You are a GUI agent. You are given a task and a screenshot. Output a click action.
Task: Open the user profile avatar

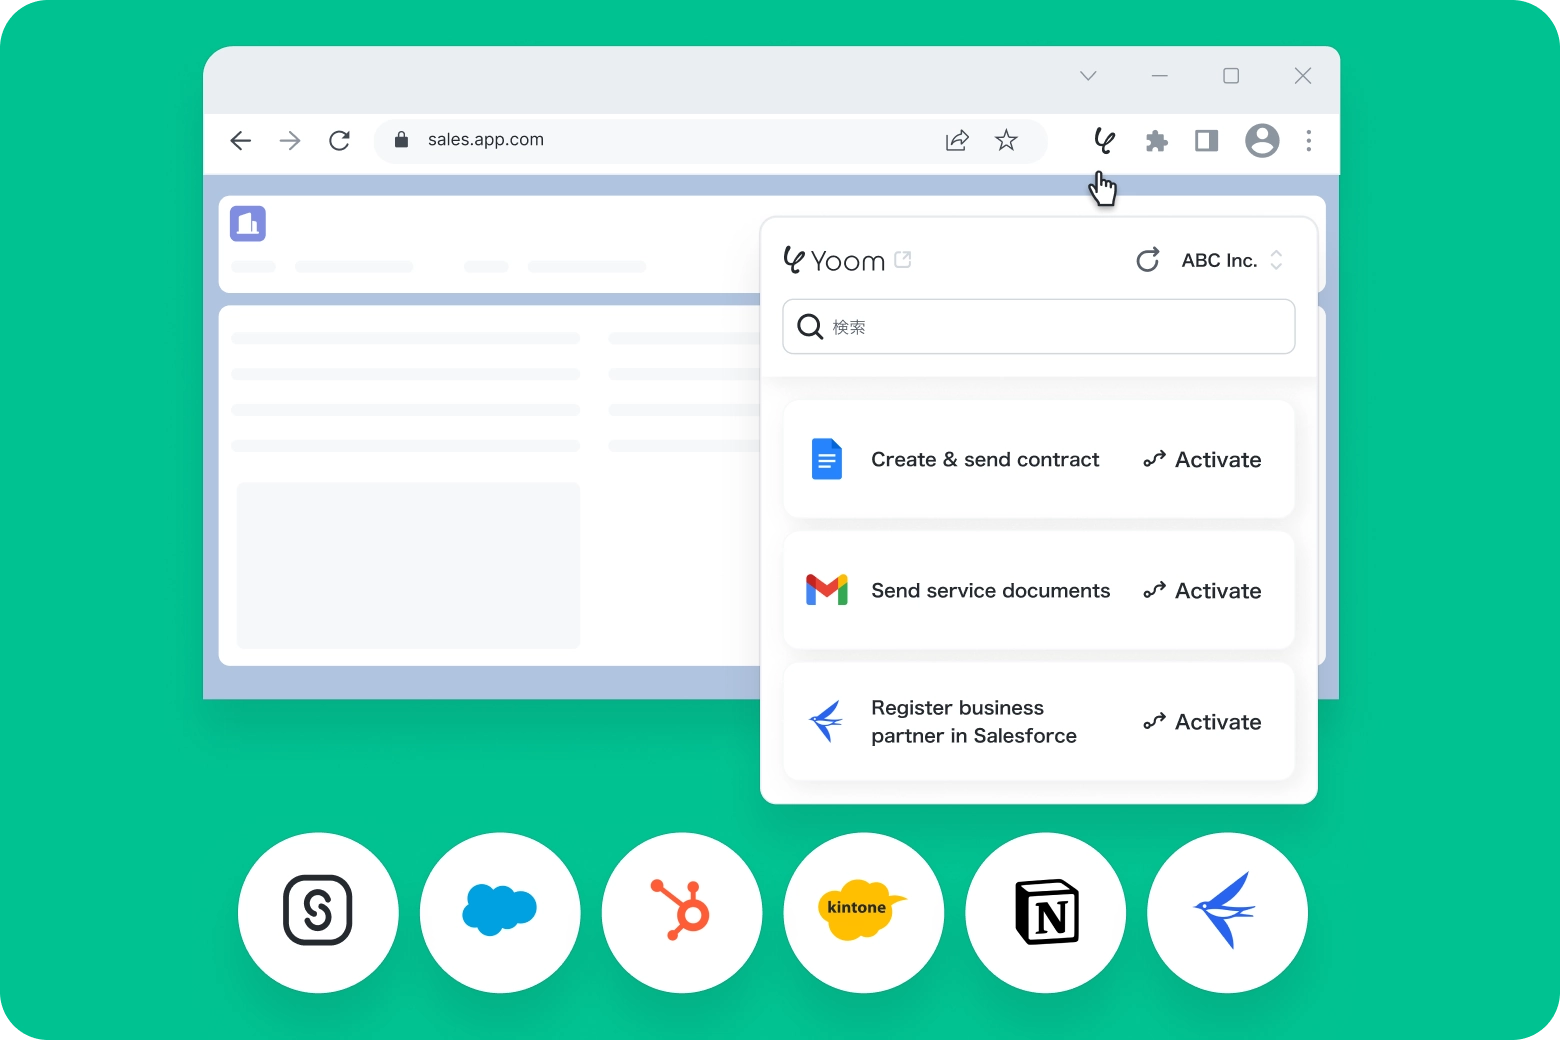pos(1262,141)
